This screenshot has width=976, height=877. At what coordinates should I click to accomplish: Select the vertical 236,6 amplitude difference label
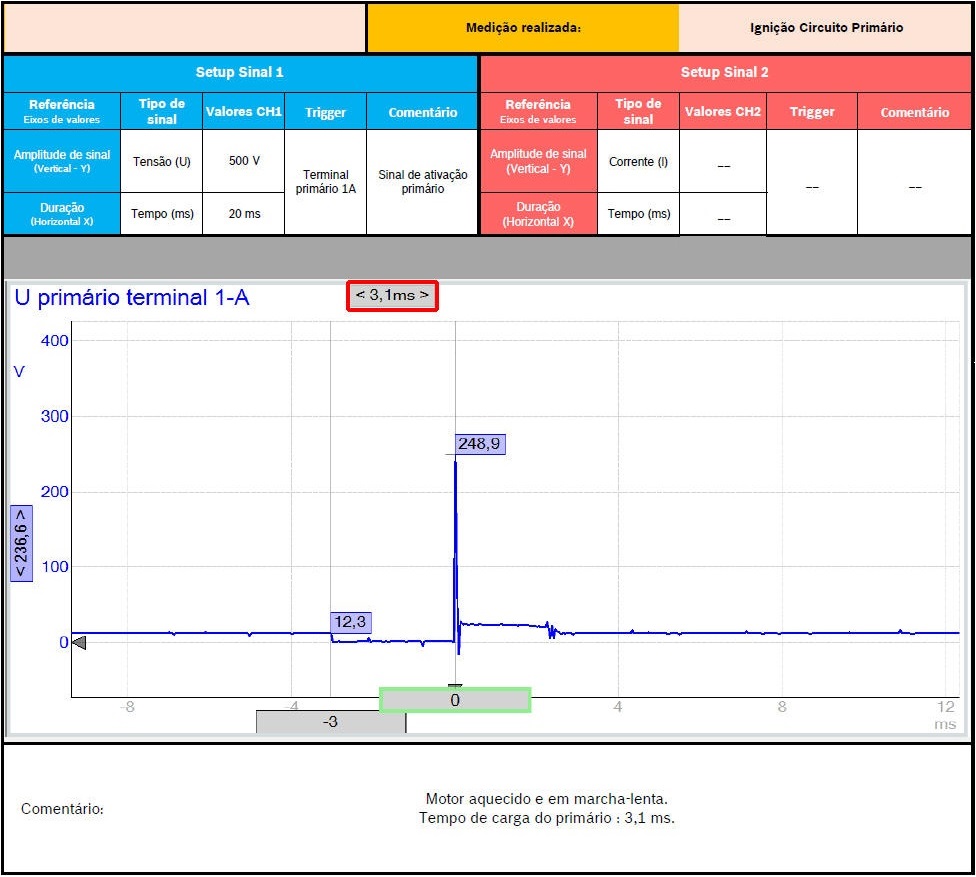21,542
